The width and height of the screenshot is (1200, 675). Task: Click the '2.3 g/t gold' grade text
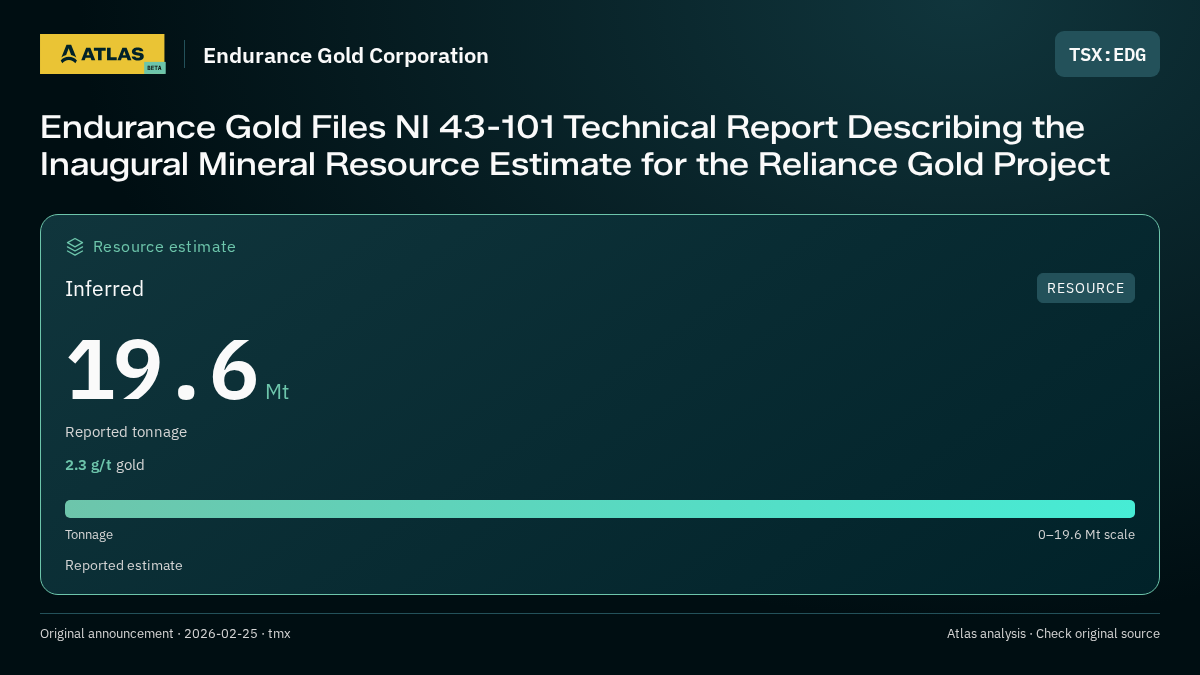(105, 465)
